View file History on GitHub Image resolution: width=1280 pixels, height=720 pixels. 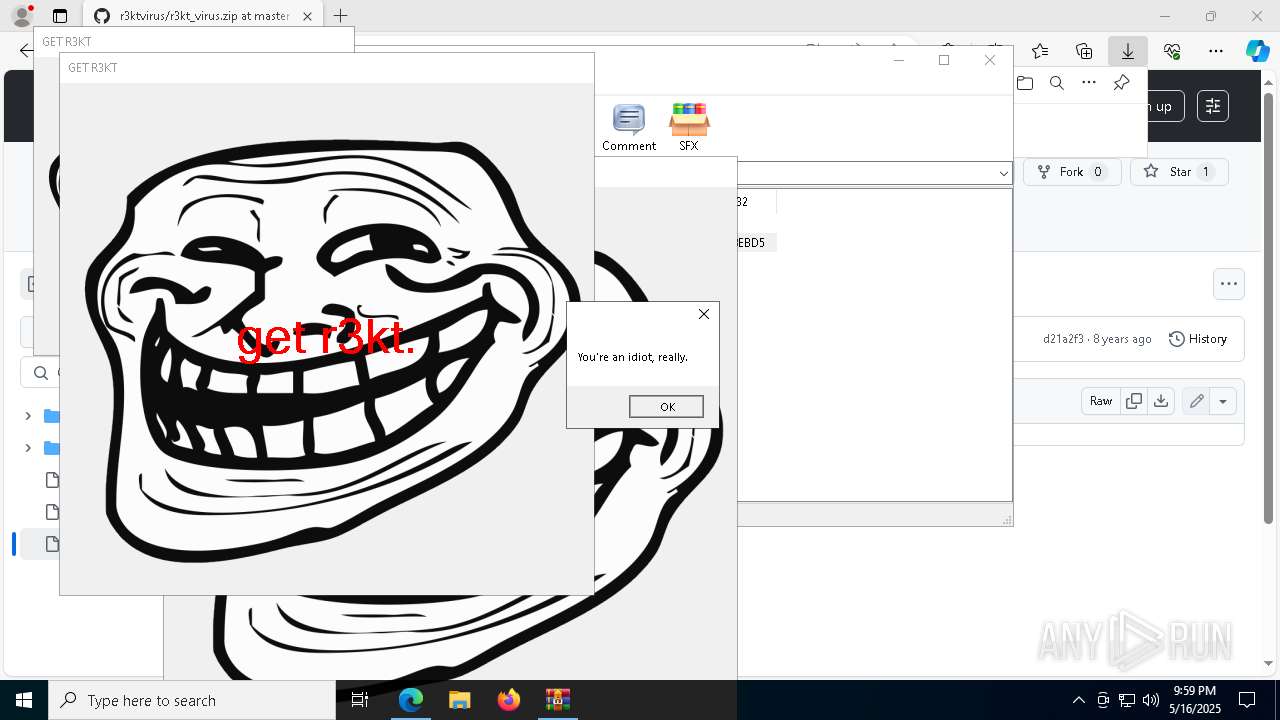(x=1198, y=339)
